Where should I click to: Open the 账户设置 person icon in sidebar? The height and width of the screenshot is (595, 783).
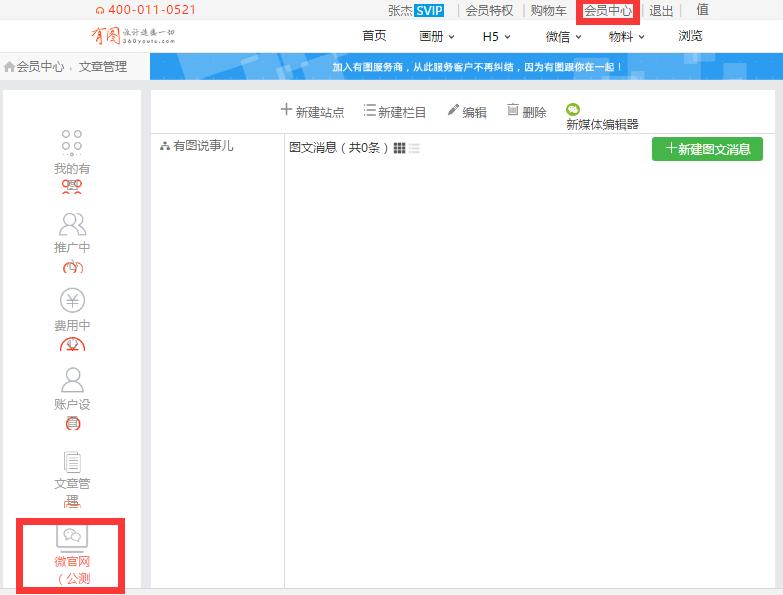(x=72, y=379)
